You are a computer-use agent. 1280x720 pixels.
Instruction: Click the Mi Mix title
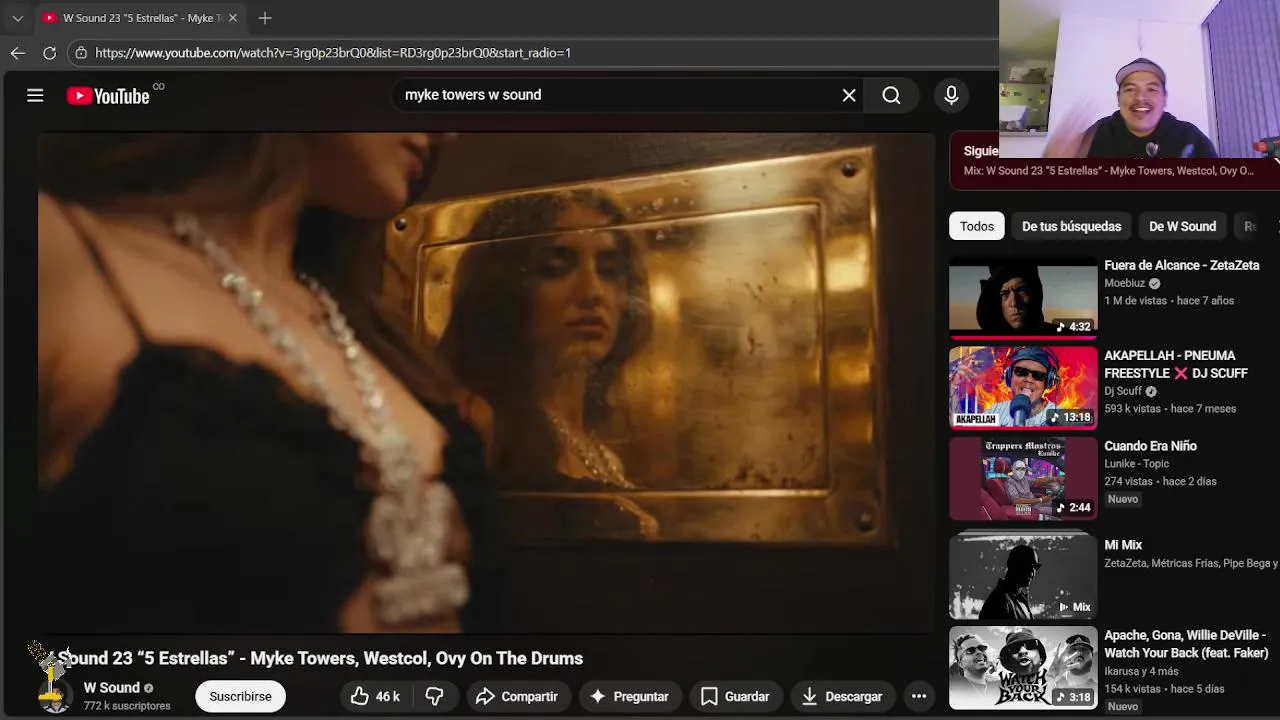pyautogui.click(x=1123, y=545)
